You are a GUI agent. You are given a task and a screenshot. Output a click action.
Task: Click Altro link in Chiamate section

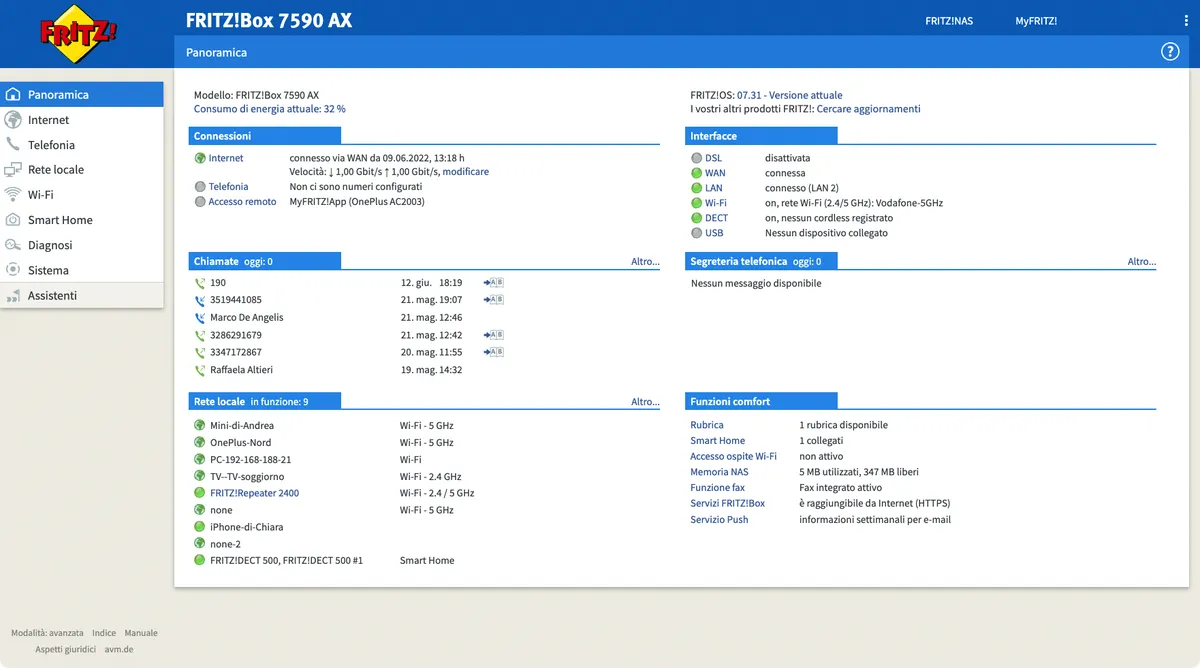(x=645, y=262)
